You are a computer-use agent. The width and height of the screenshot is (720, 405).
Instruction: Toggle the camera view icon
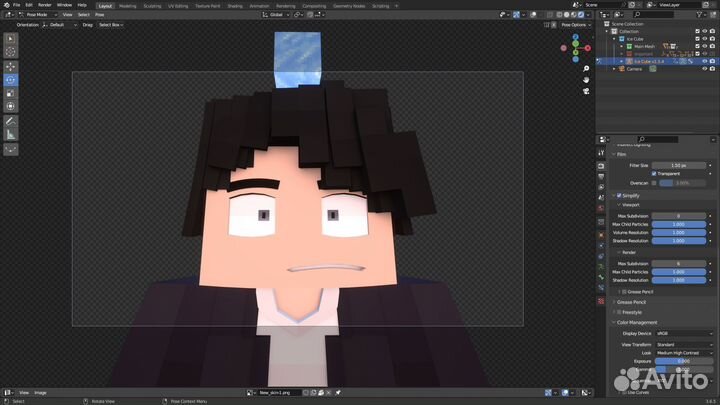586,91
